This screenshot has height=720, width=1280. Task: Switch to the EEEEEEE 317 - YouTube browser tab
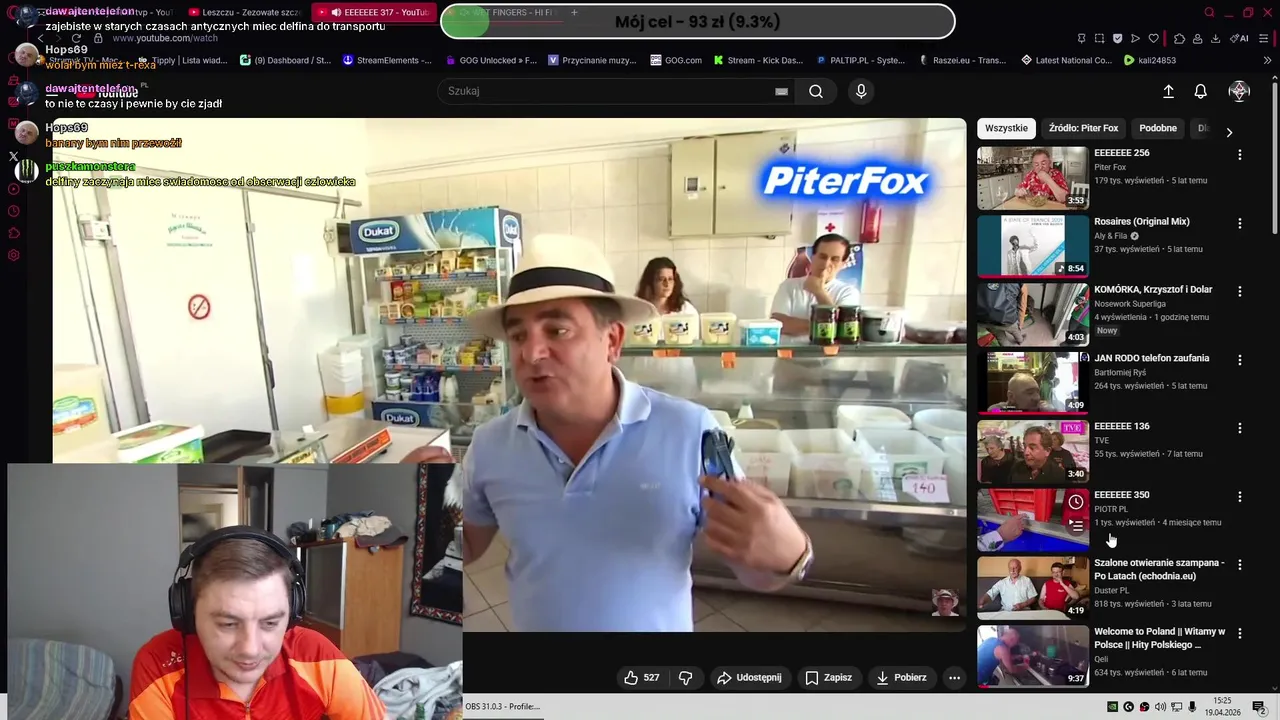374,12
